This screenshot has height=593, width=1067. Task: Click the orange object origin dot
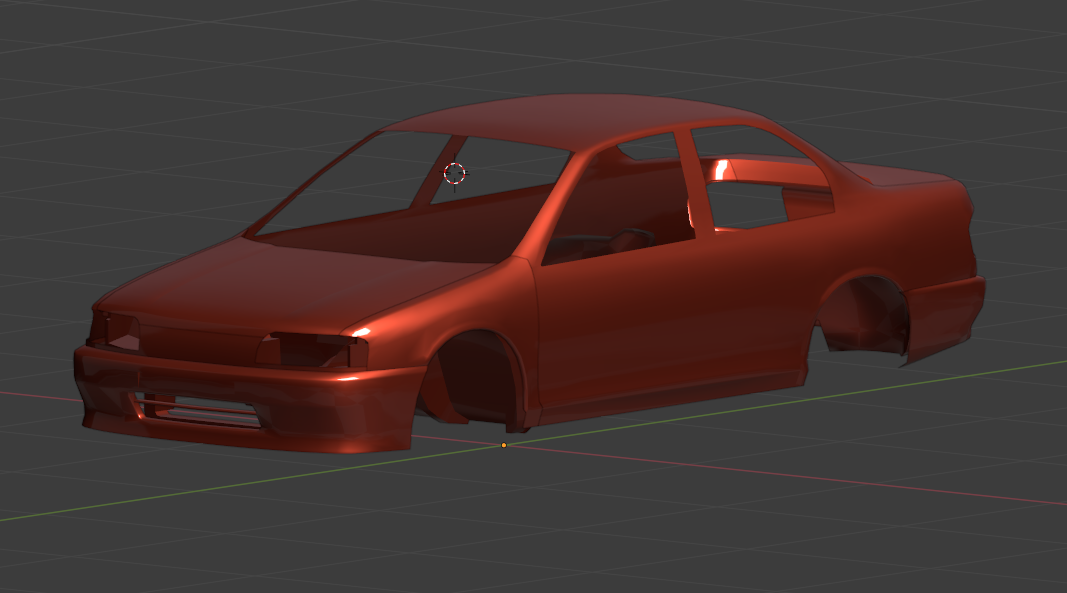[x=504, y=445]
